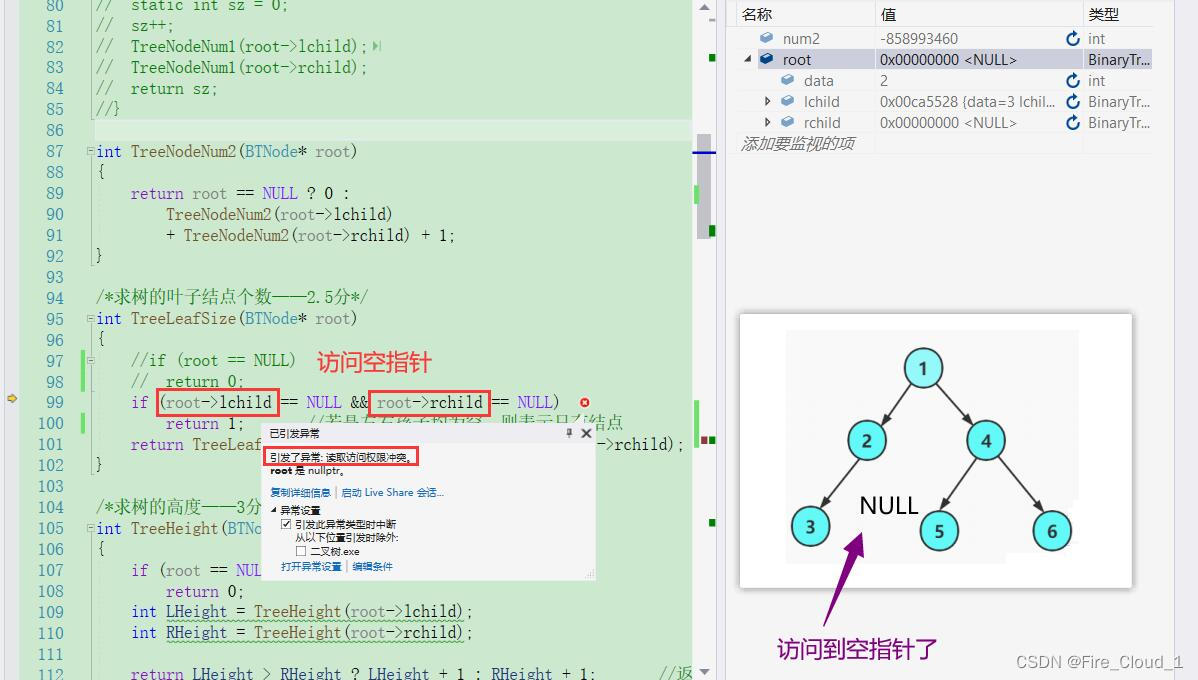
Task: Collapse the root watch entry
Action: click(747, 60)
